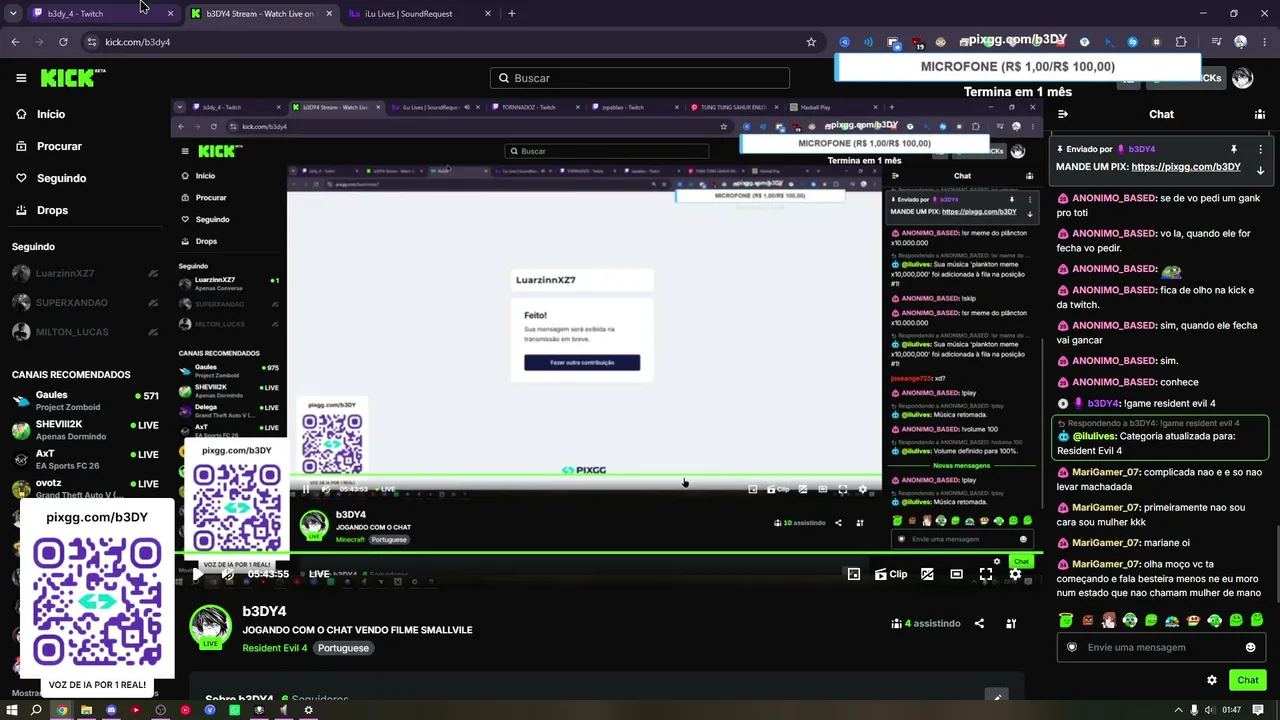The width and height of the screenshot is (1280, 720).
Task: Bookmark this page with the star
Action: (x=811, y=42)
